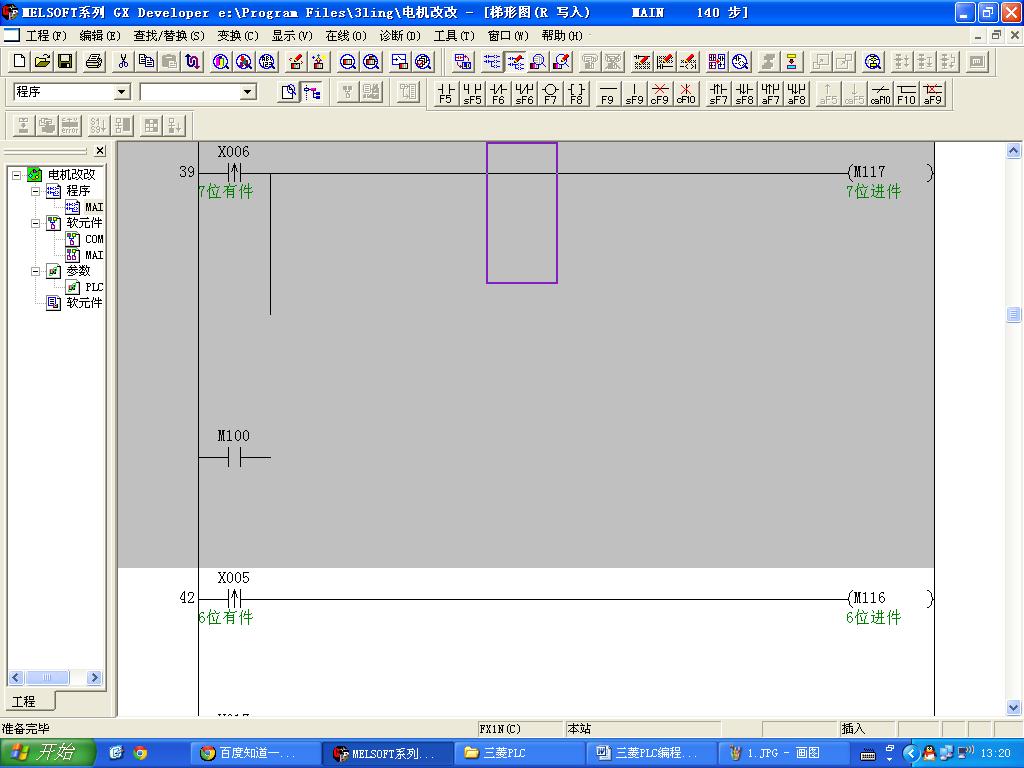This screenshot has width=1024, height=768.
Task: Open the 在线(O) menu
Action: 345,36
